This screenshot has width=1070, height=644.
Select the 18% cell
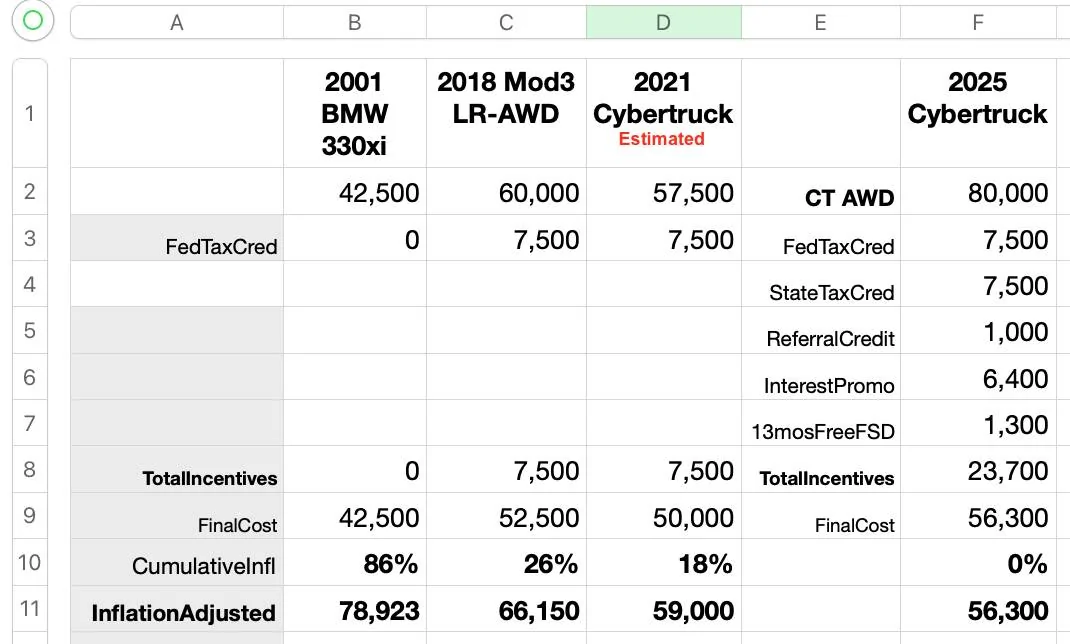[664, 562]
